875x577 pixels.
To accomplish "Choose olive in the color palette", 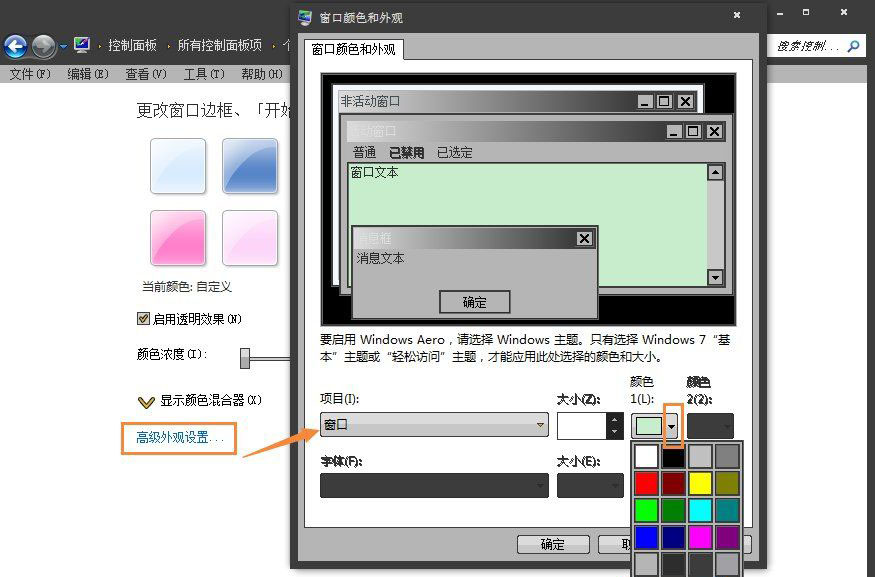I will (x=727, y=483).
